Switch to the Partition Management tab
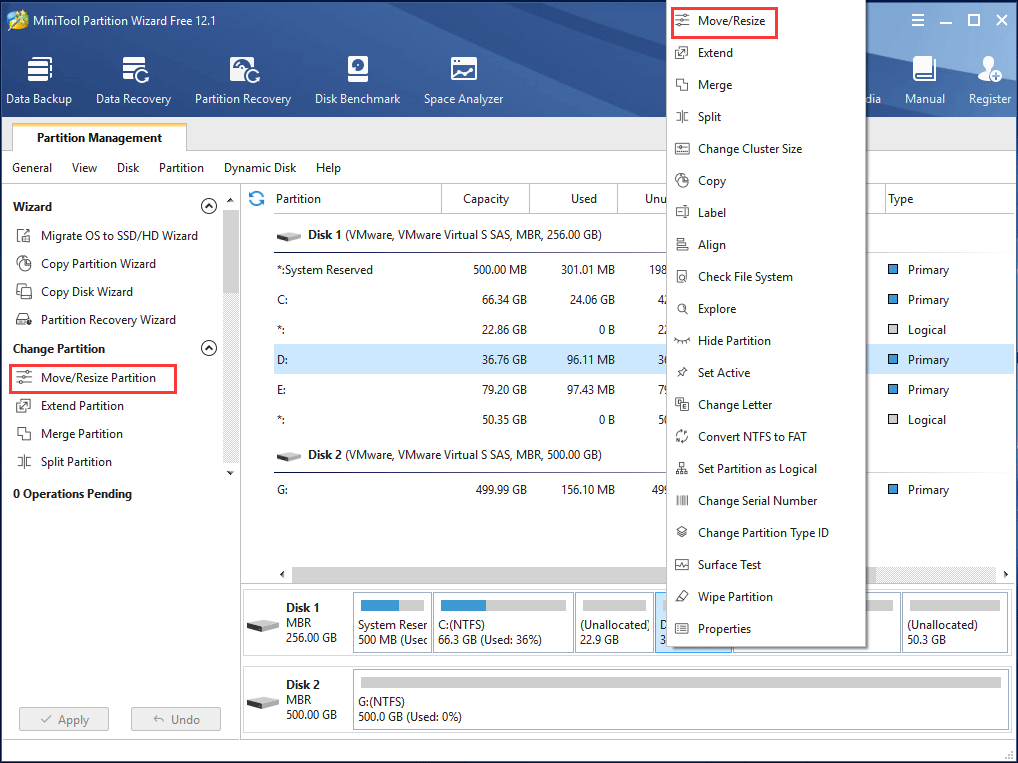Image resolution: width=1018 pixels, height=763 pixels. tap(99, 138)
